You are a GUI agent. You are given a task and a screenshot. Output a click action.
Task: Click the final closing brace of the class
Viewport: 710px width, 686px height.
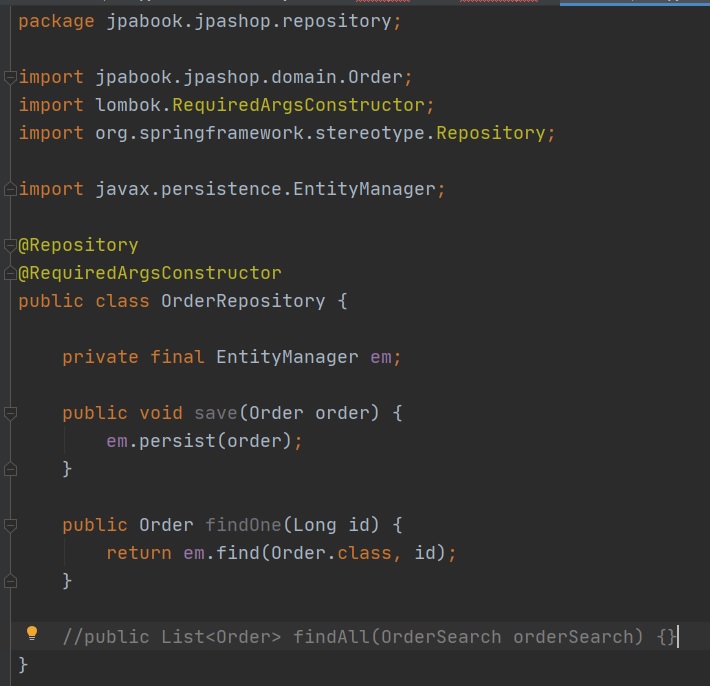point(23,665)
